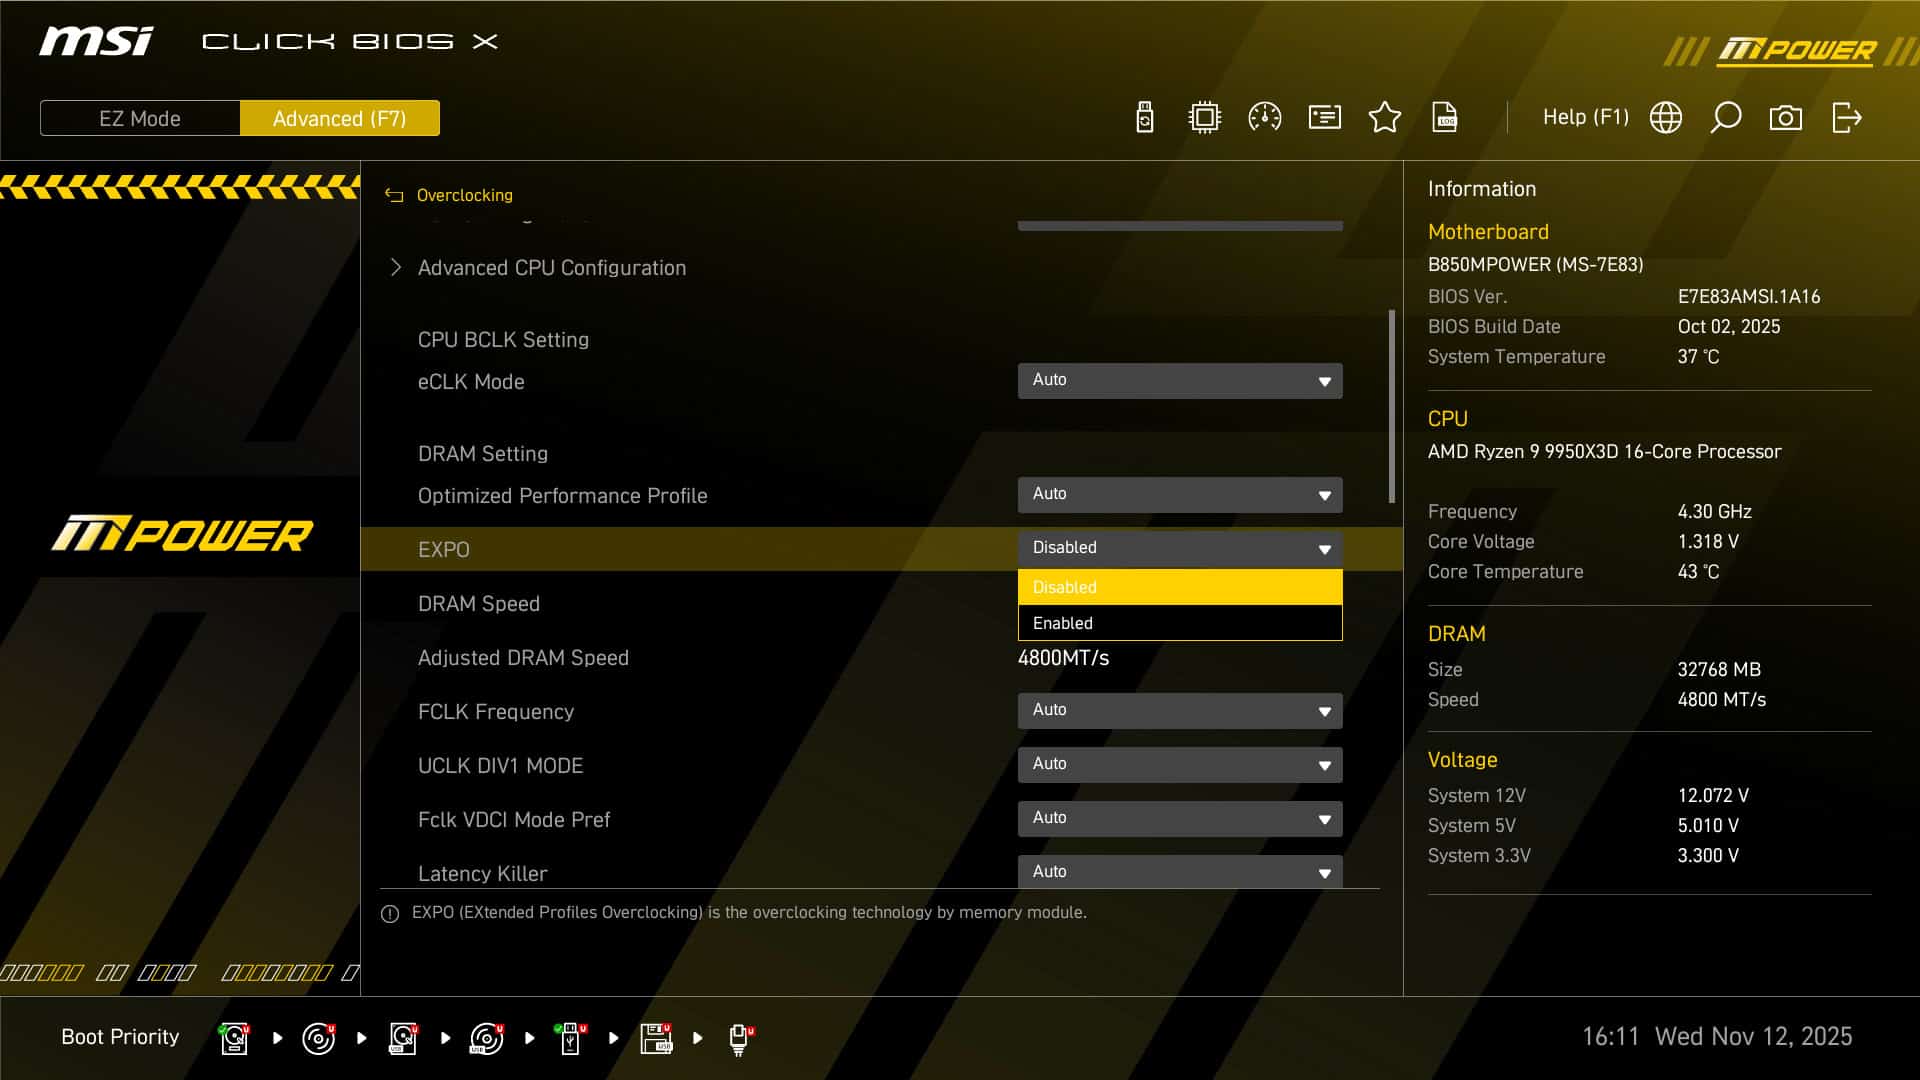Click the profile card icon in the toolbar
The height and width of the screenshot is (1080, 1920).
pos(1325,118)
